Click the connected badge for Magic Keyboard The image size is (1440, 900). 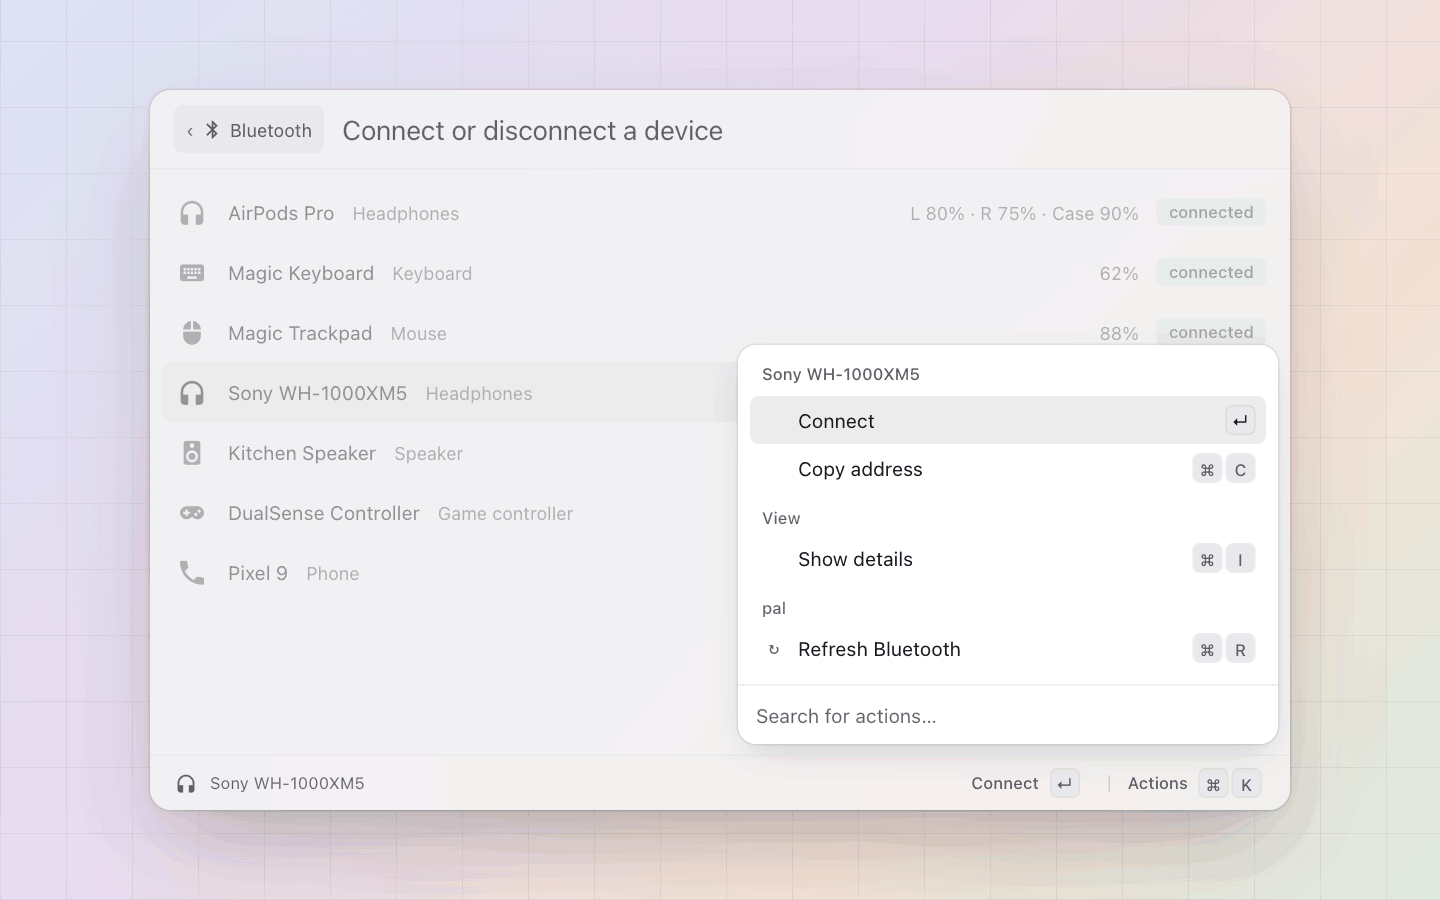1211,272
